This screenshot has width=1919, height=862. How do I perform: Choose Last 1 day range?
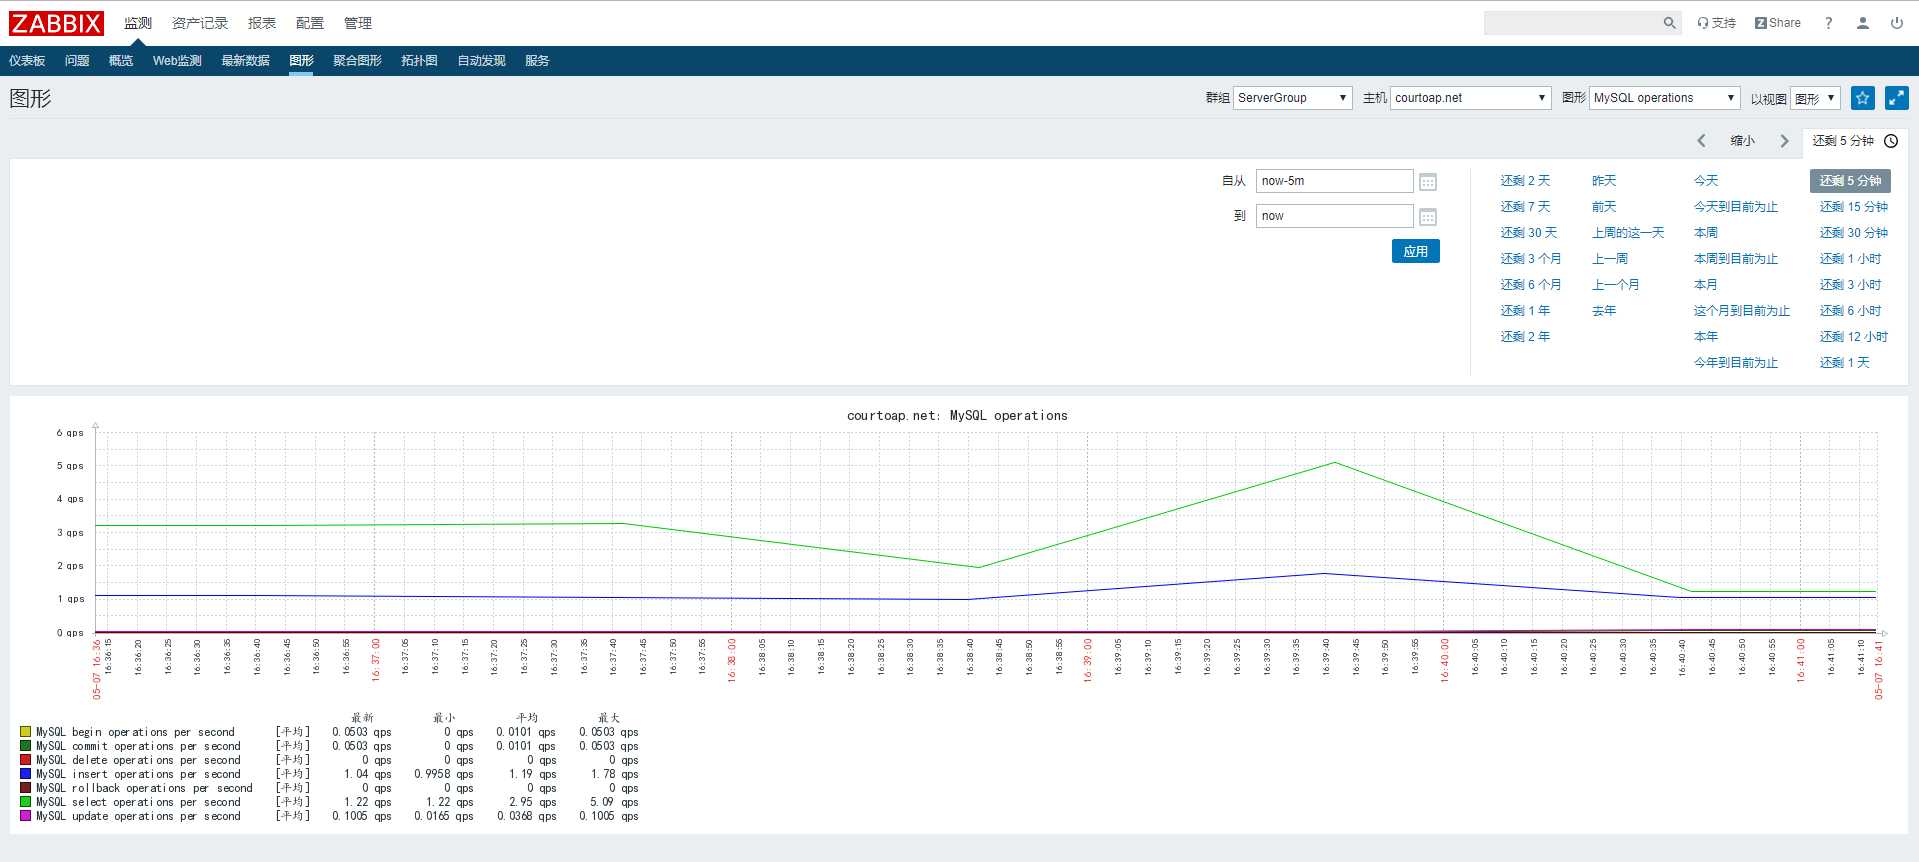coord(1844,363)
